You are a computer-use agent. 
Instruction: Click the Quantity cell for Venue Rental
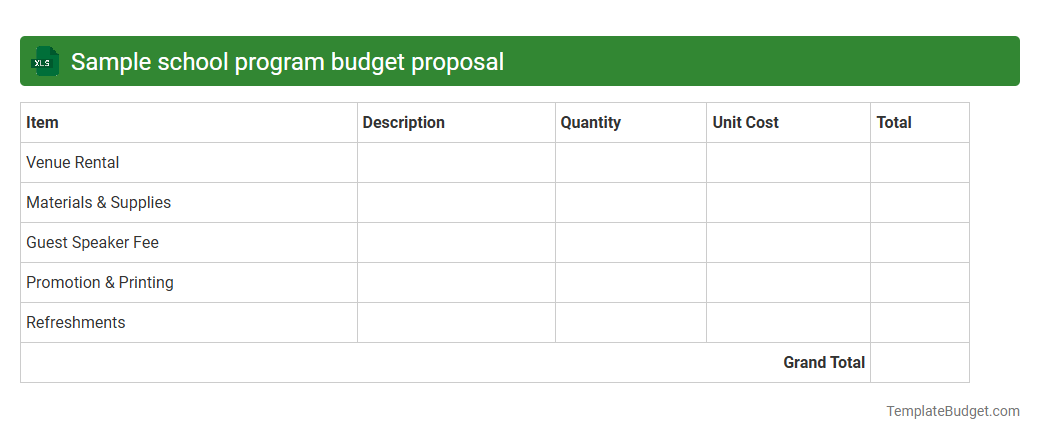[x=631, y=163]
